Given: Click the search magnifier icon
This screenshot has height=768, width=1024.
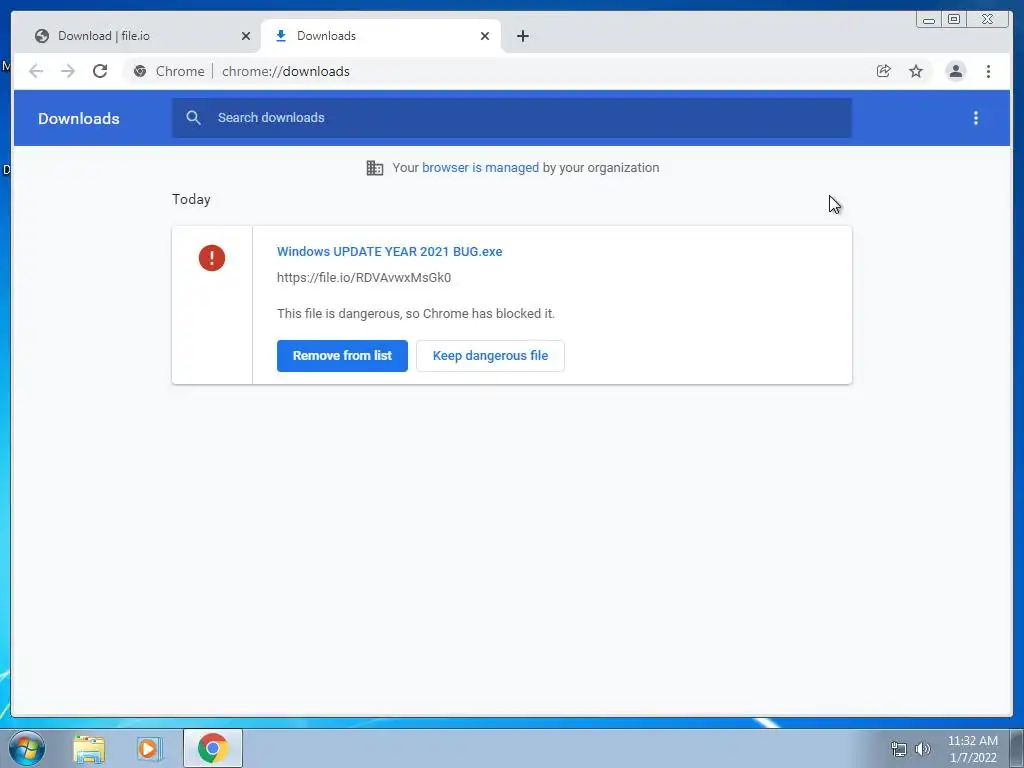Looking at the screenshot, I should click(x=193, y=118).
